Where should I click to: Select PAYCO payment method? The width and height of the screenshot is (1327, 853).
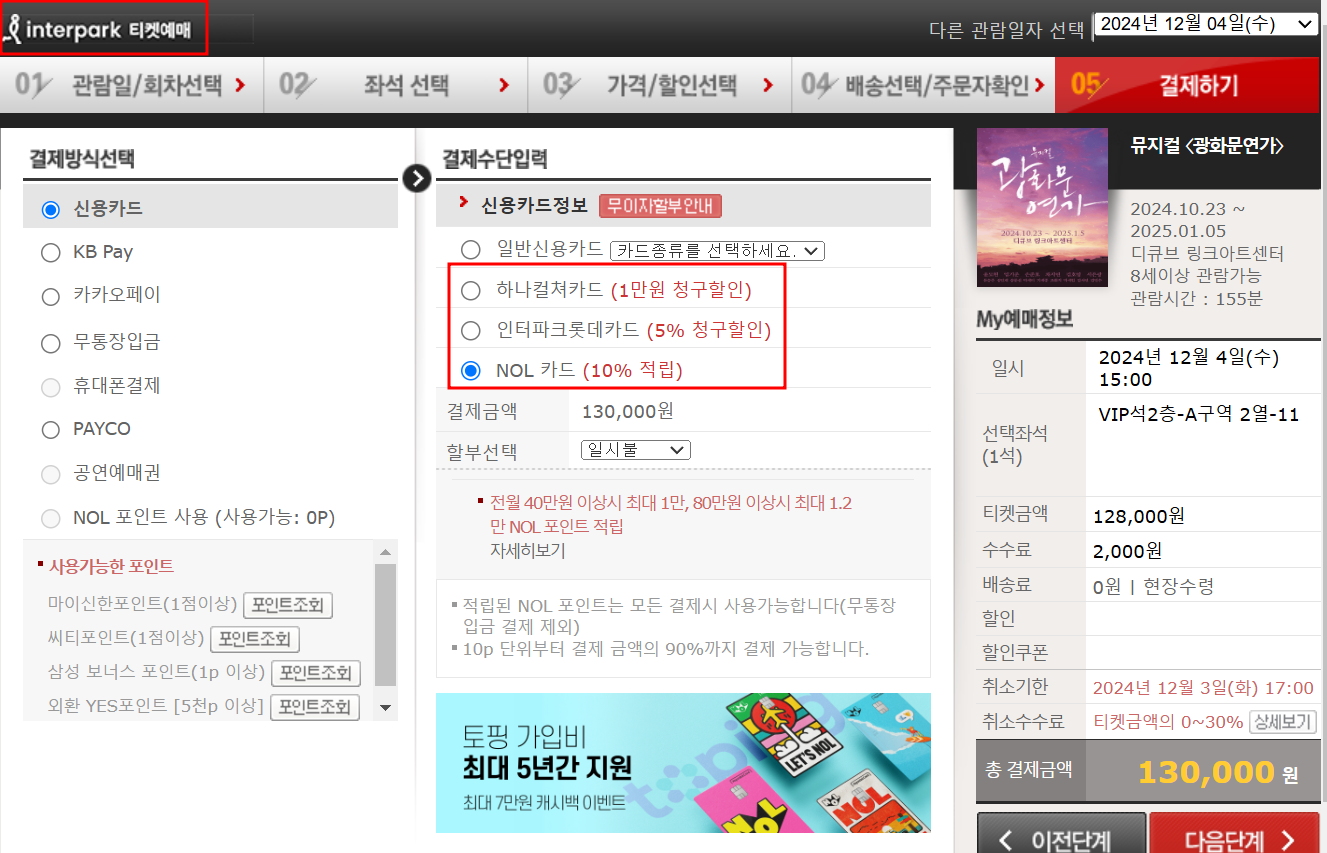[x=51, y=429]
